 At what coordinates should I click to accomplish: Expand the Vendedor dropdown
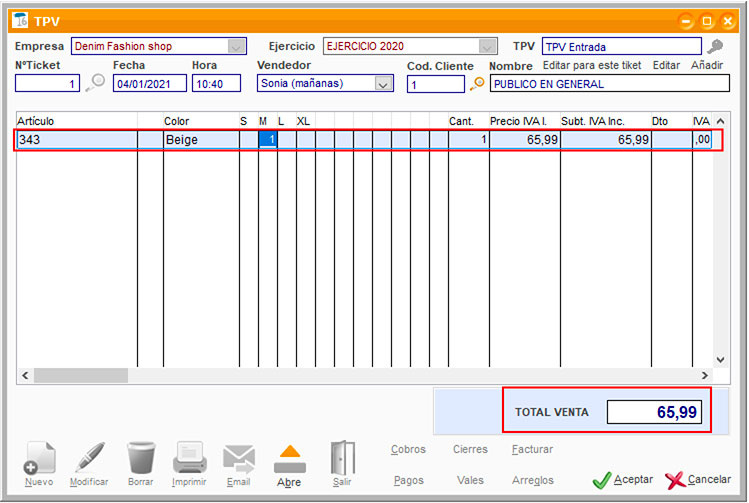click(383, 84)
